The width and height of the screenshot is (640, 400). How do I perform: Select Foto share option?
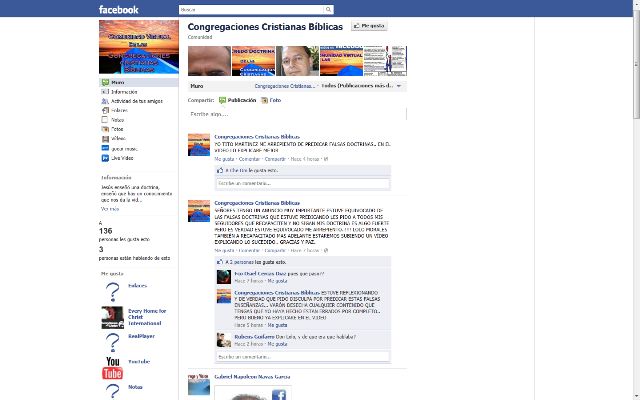pos(270,100)
